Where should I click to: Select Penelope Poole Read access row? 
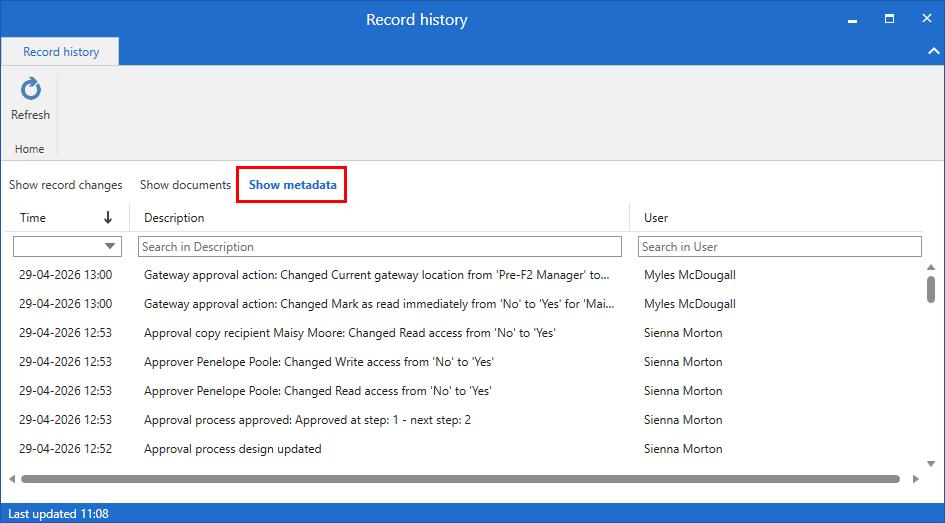point(464,390)
